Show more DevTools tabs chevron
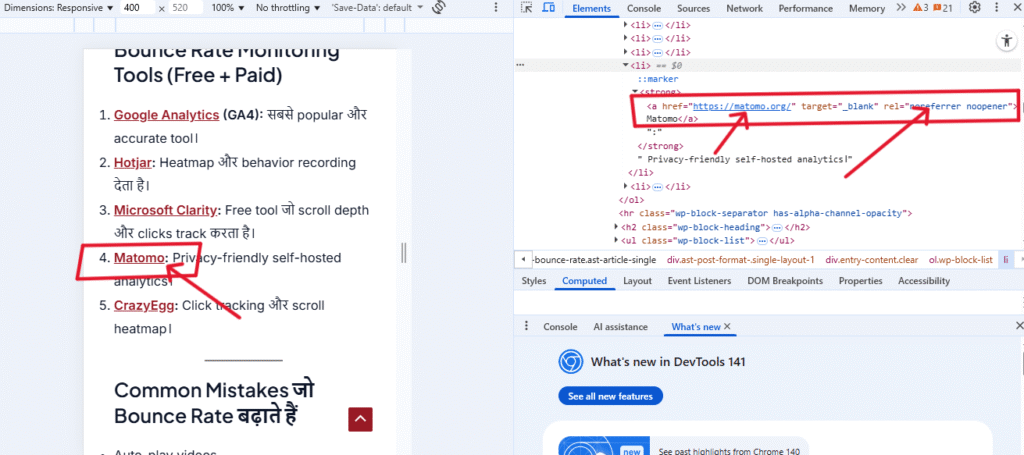Viewport: 1024px width, 455px height. coord(901,8)
